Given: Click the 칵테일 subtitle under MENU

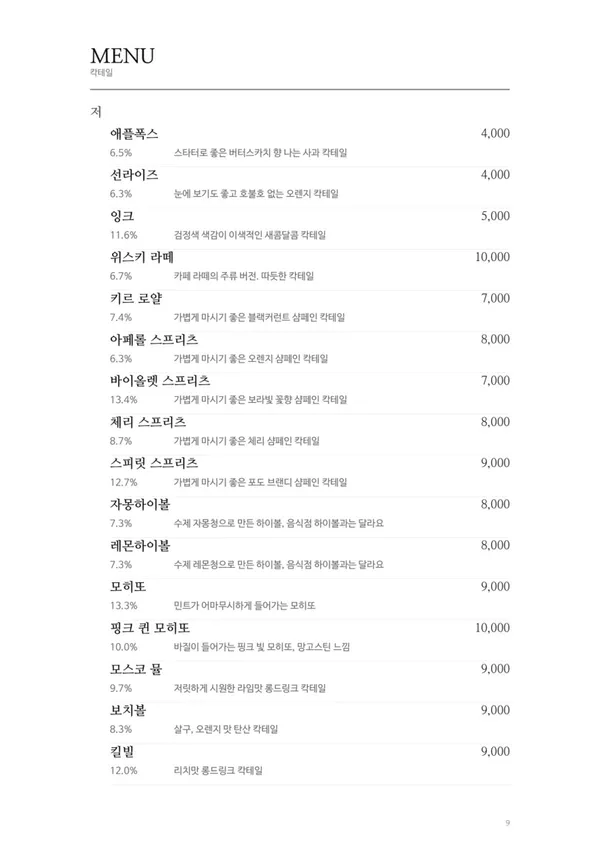Looking at the screenshot, I should click(x=101, y=72).
